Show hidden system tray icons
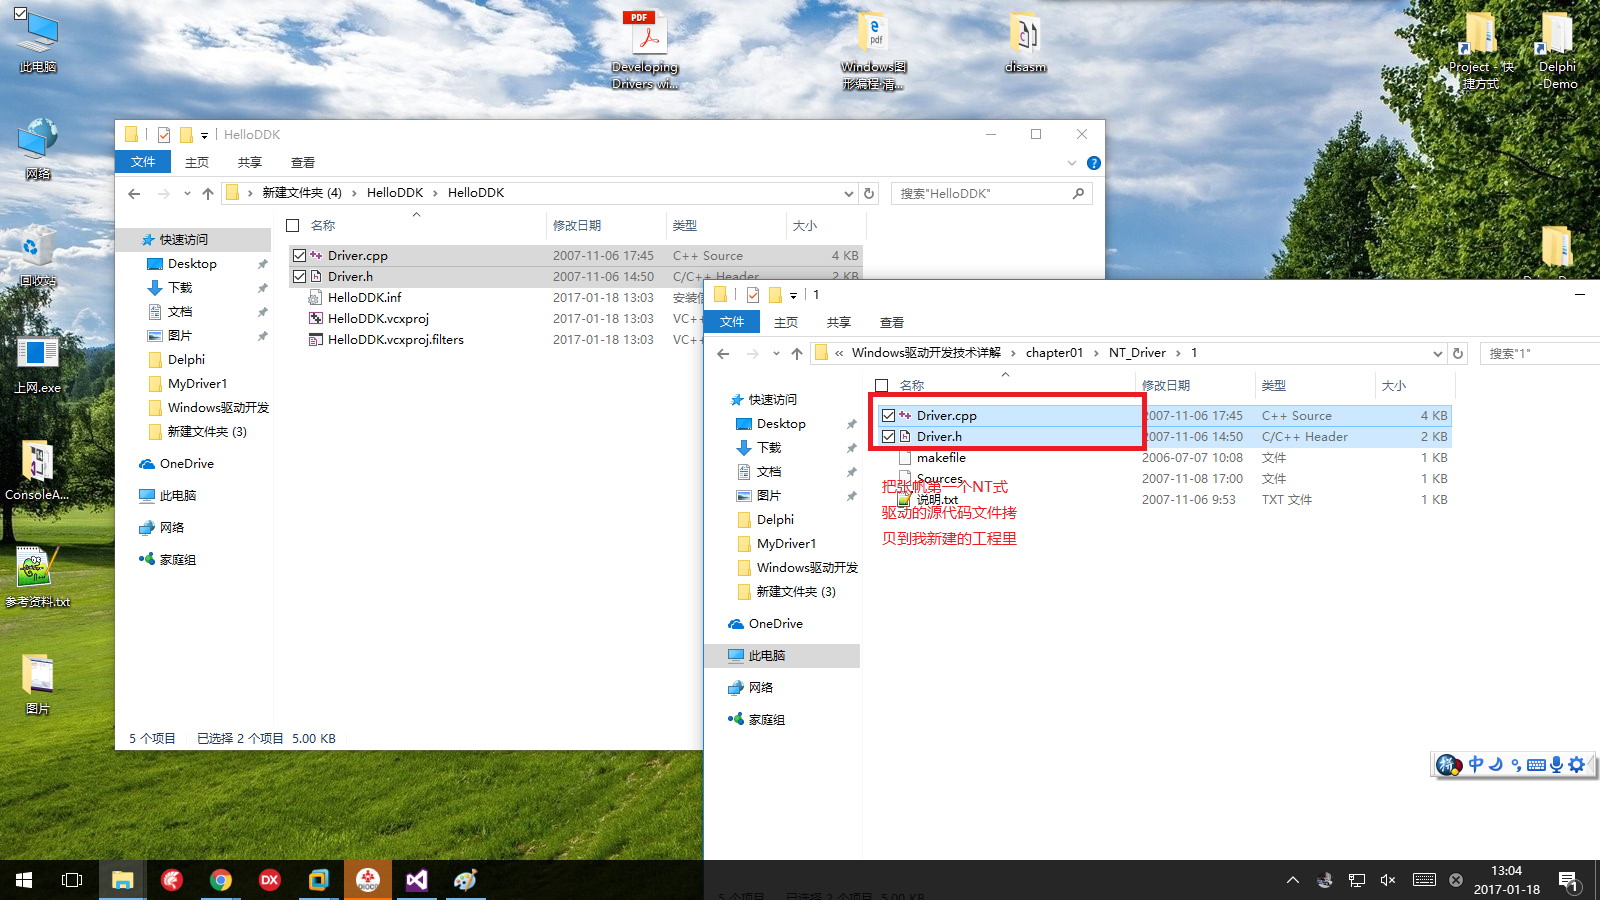 tap(1292, 880)
